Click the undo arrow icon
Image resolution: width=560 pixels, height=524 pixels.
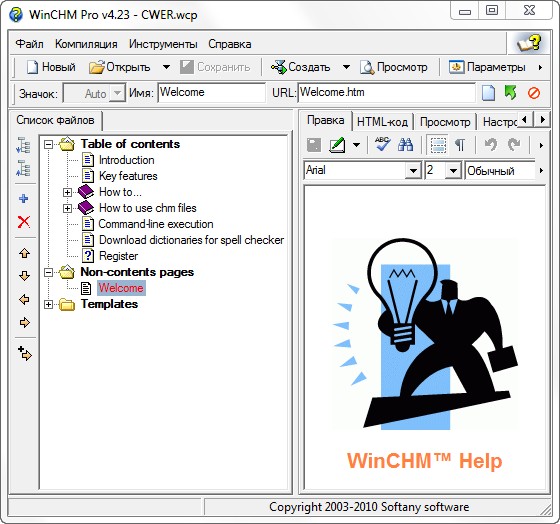[491, 145]
